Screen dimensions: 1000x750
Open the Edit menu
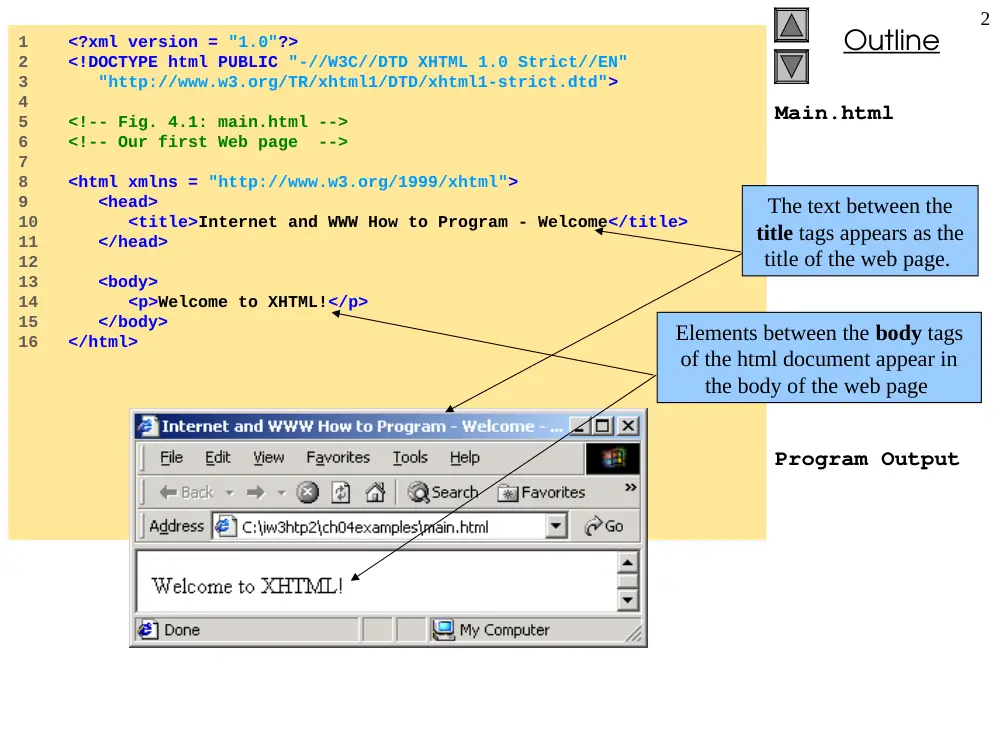tap(217, 457)
